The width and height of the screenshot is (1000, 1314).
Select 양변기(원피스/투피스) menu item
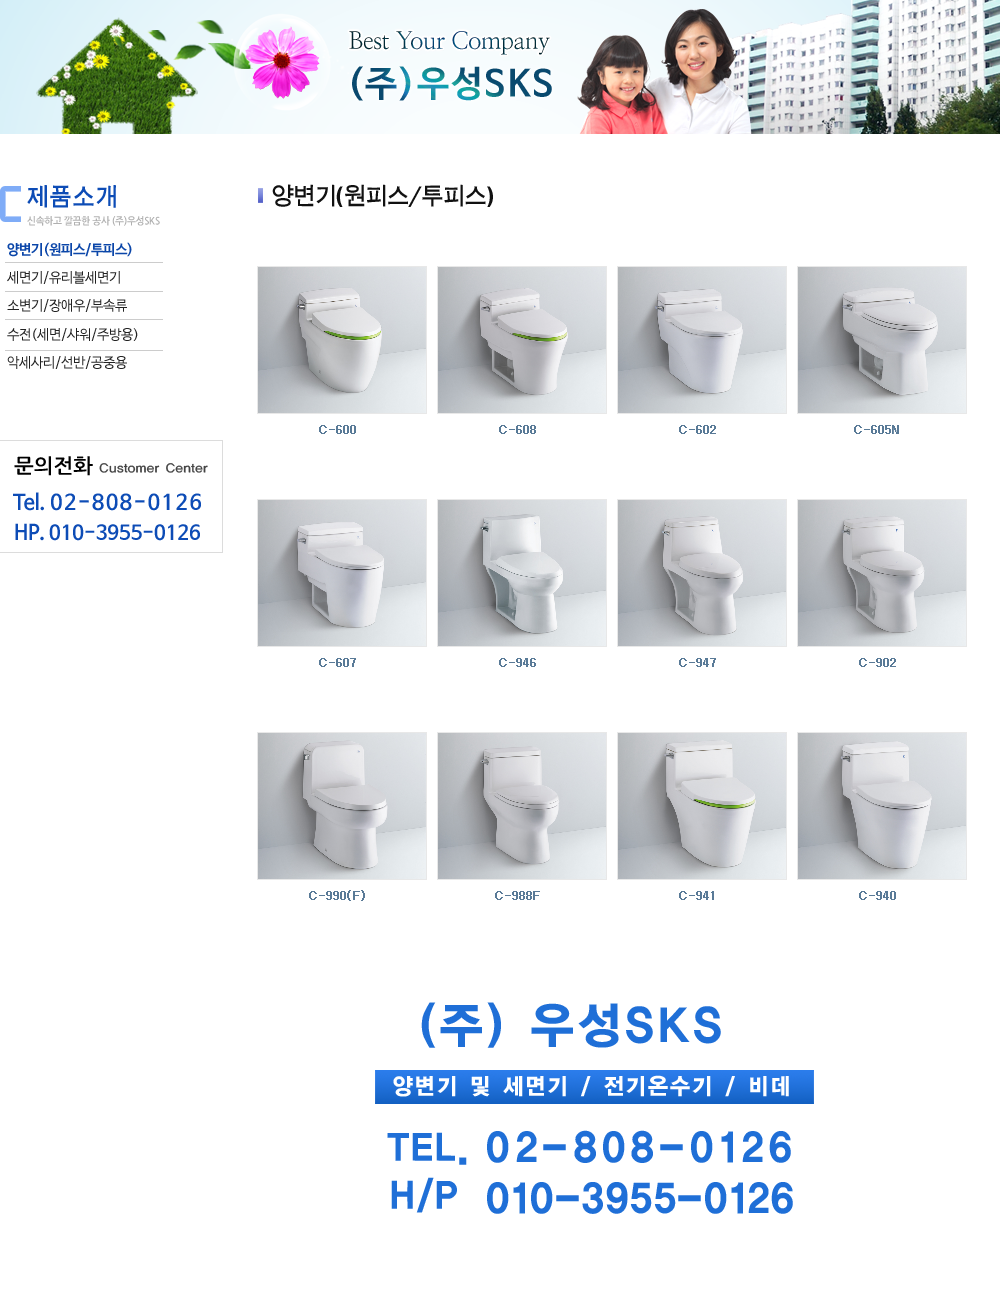coord(69,249)
